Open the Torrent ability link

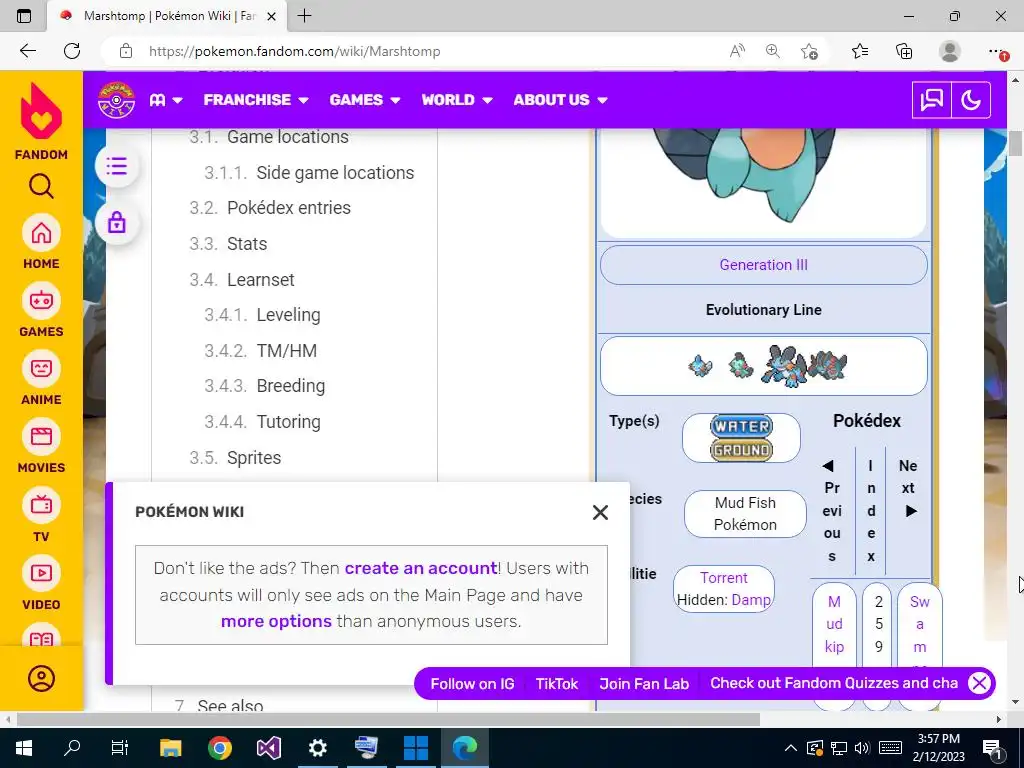(x=724, y=578)
